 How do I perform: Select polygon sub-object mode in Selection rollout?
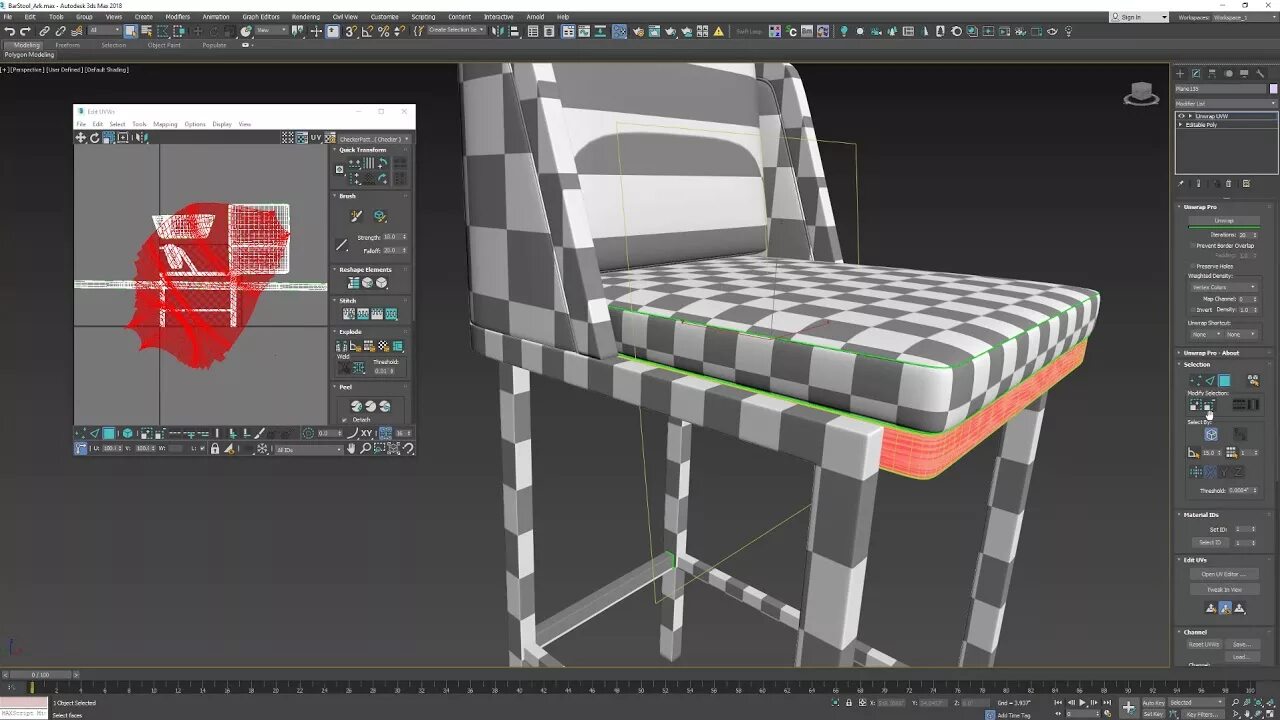(1224, 380)
